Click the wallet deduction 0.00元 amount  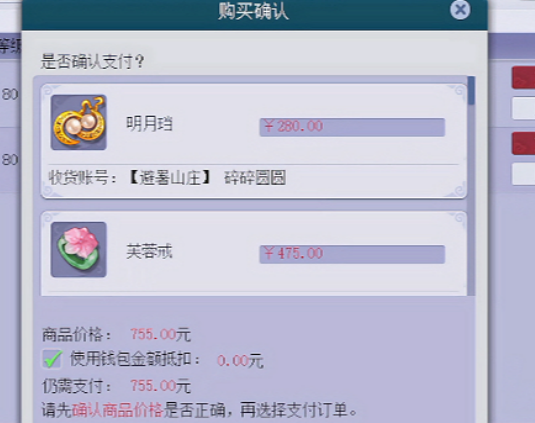240,361
